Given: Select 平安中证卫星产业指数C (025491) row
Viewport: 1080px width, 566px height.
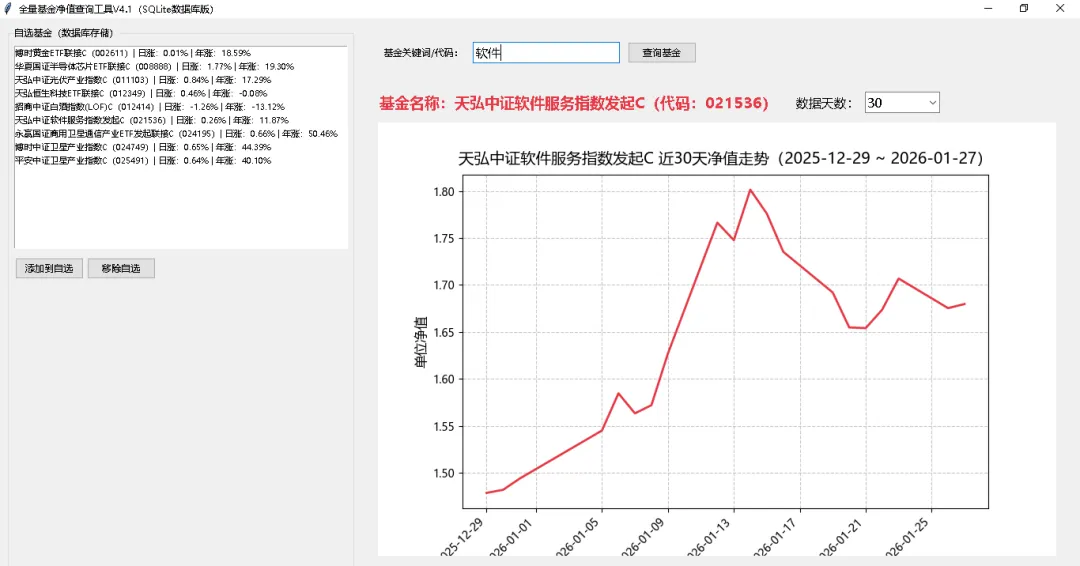Looking at the screenshot, I should tap(180, 160).
